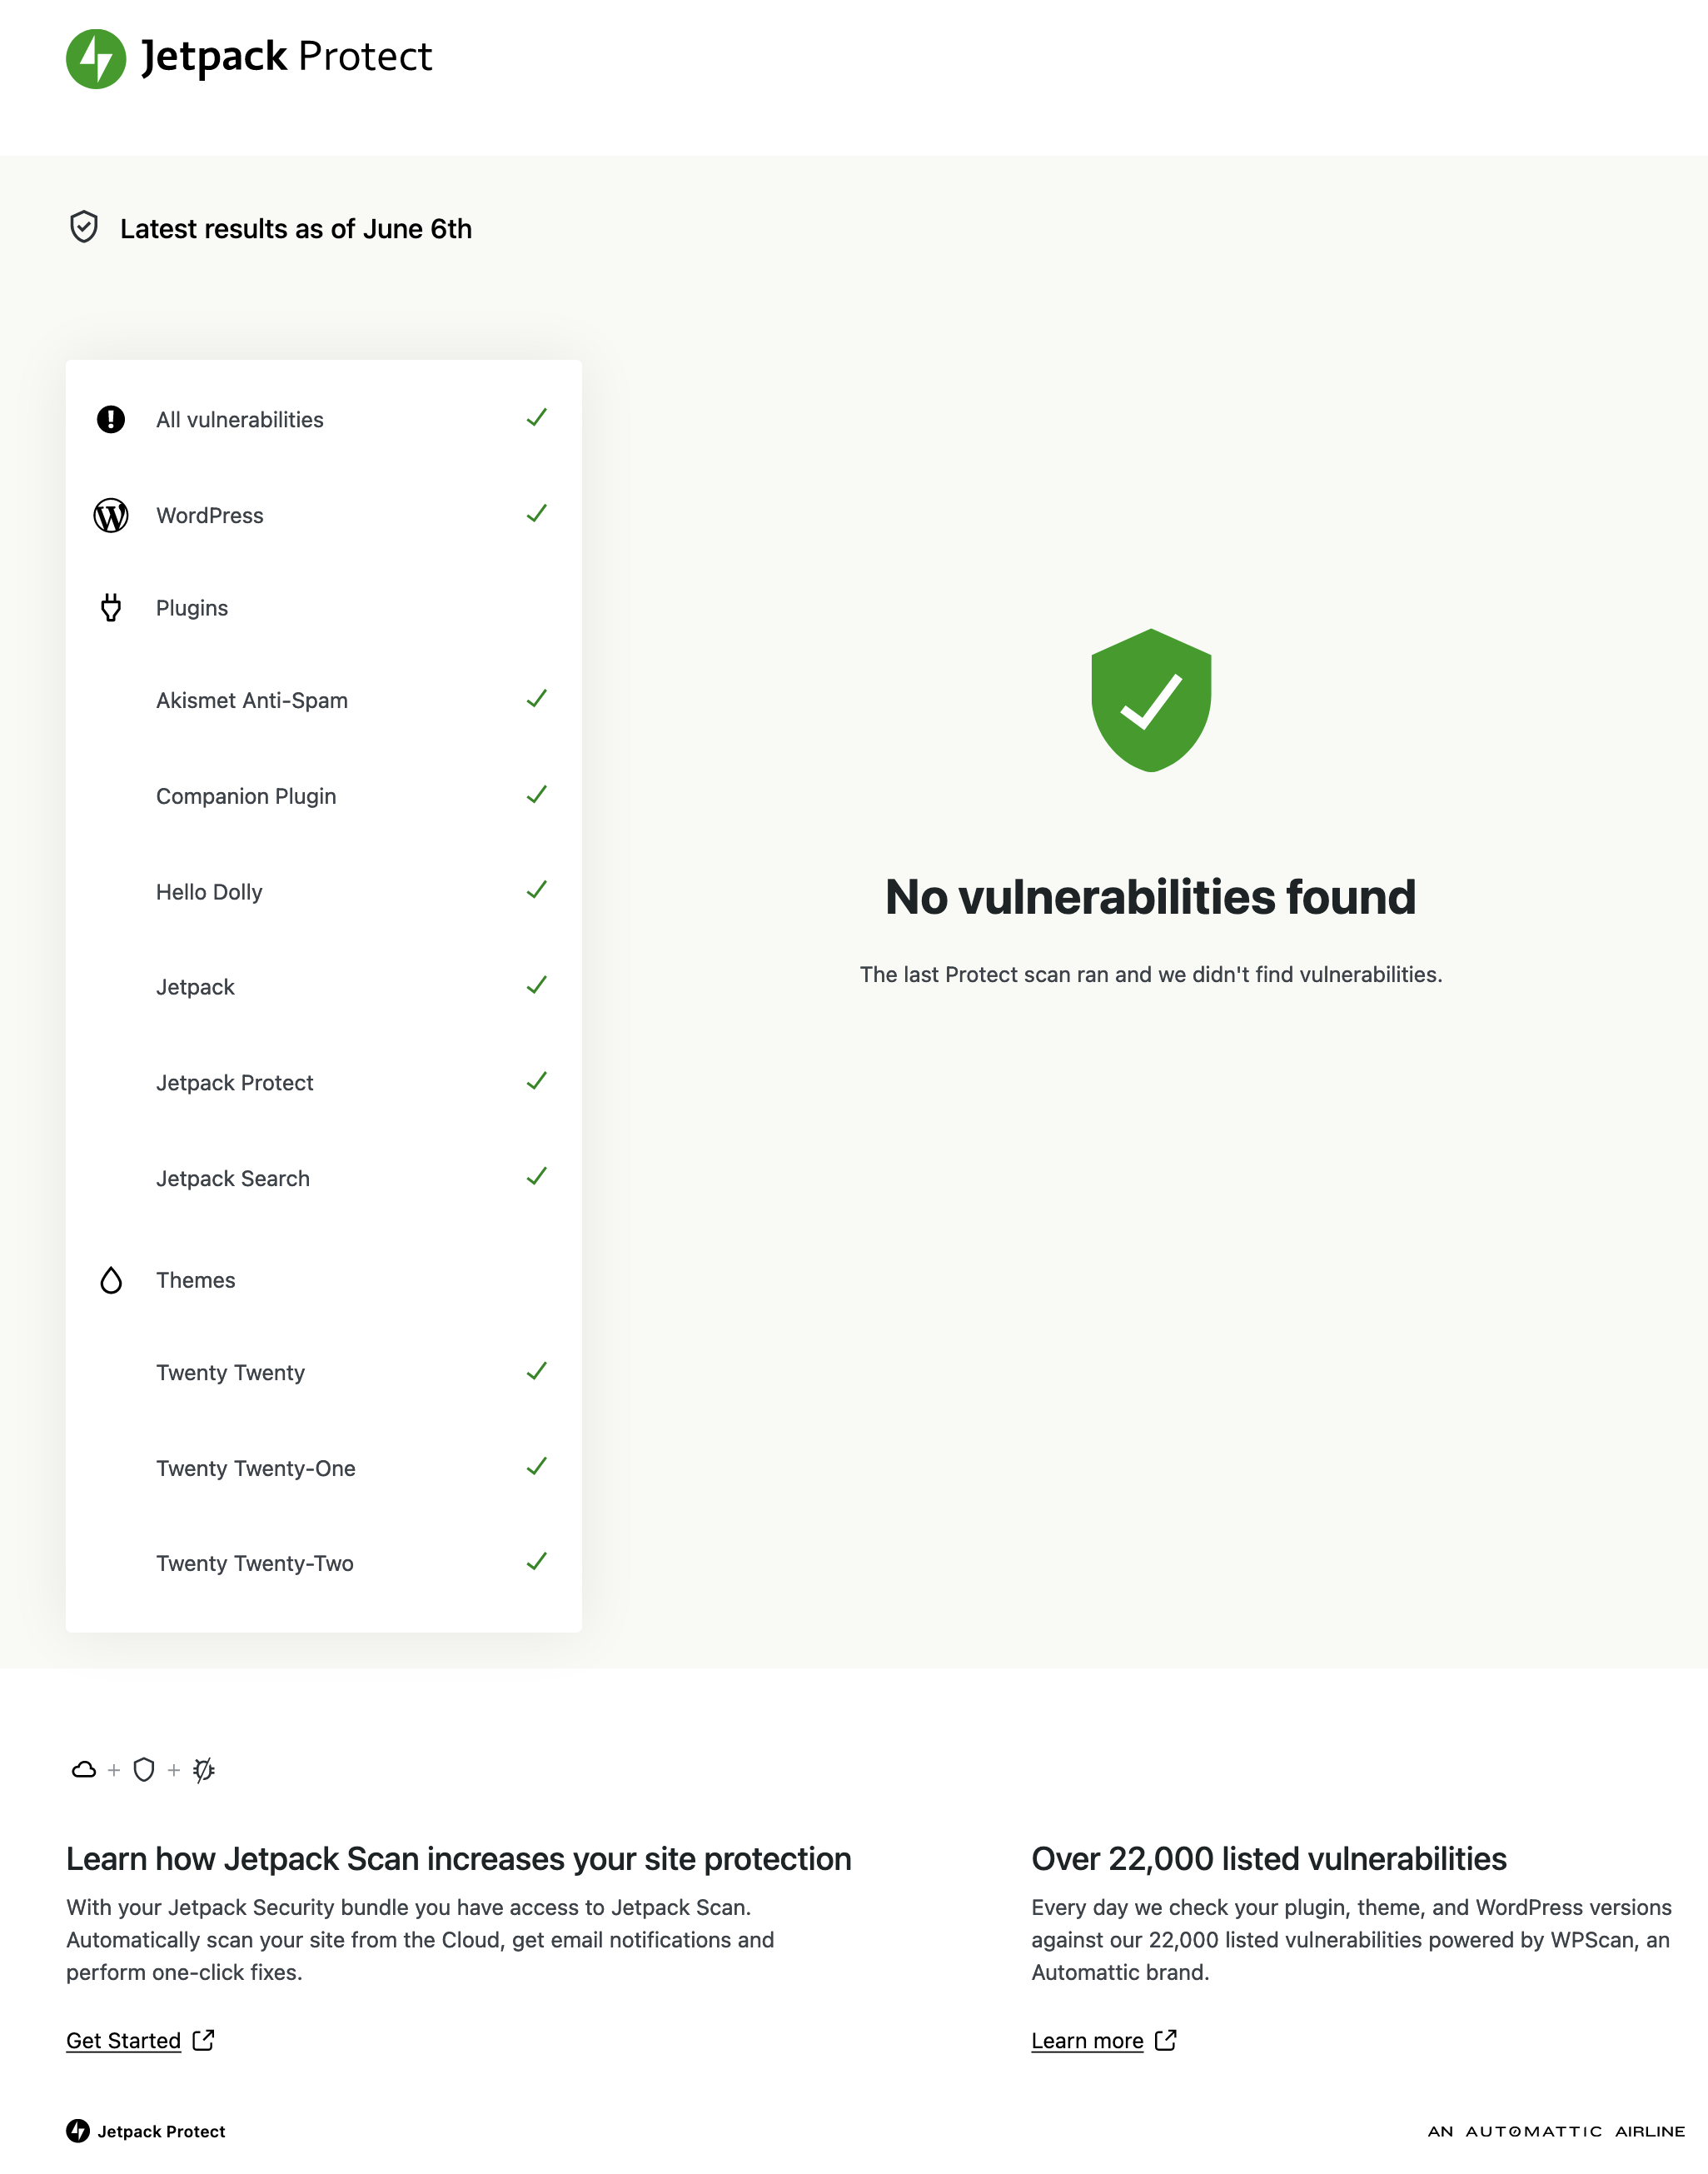Open the Hello Dolly plugin entry

coord(209,892)
